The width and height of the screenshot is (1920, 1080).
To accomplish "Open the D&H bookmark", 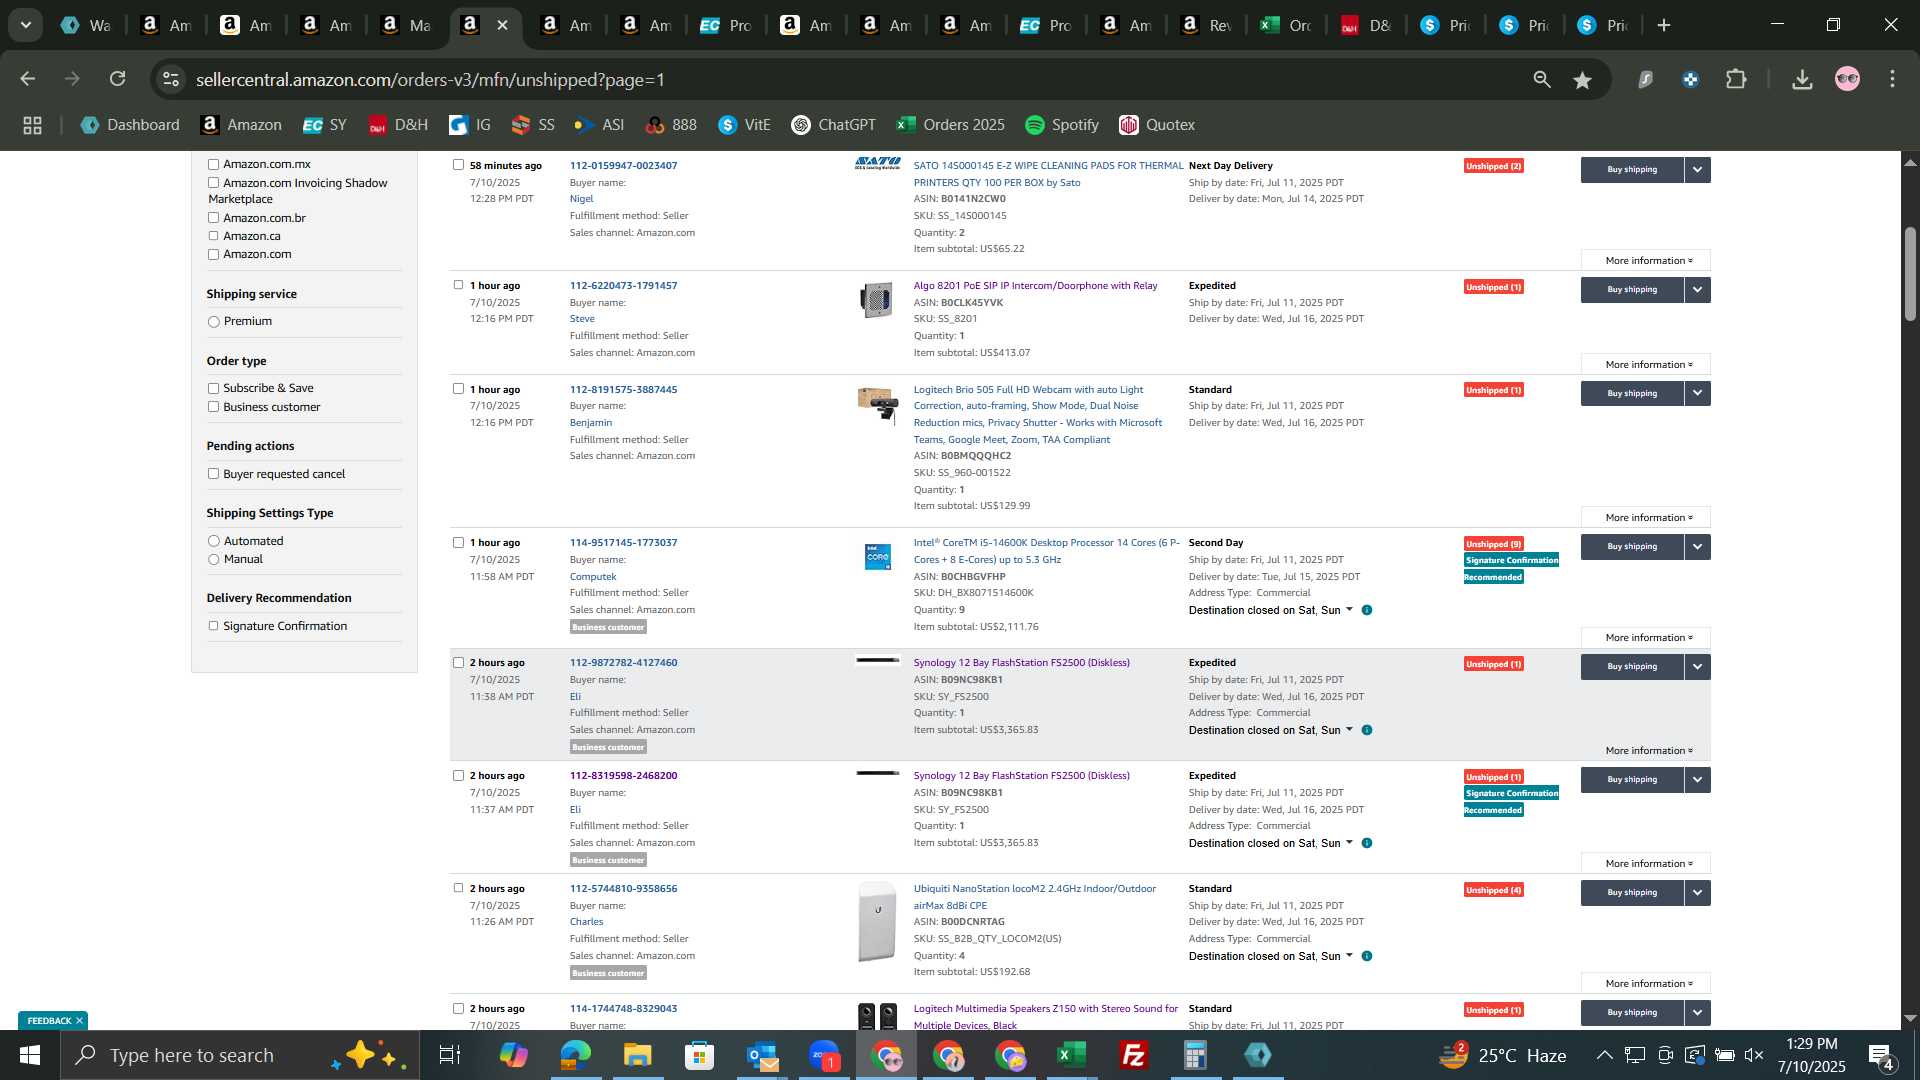I will click(x=398, y=125).
